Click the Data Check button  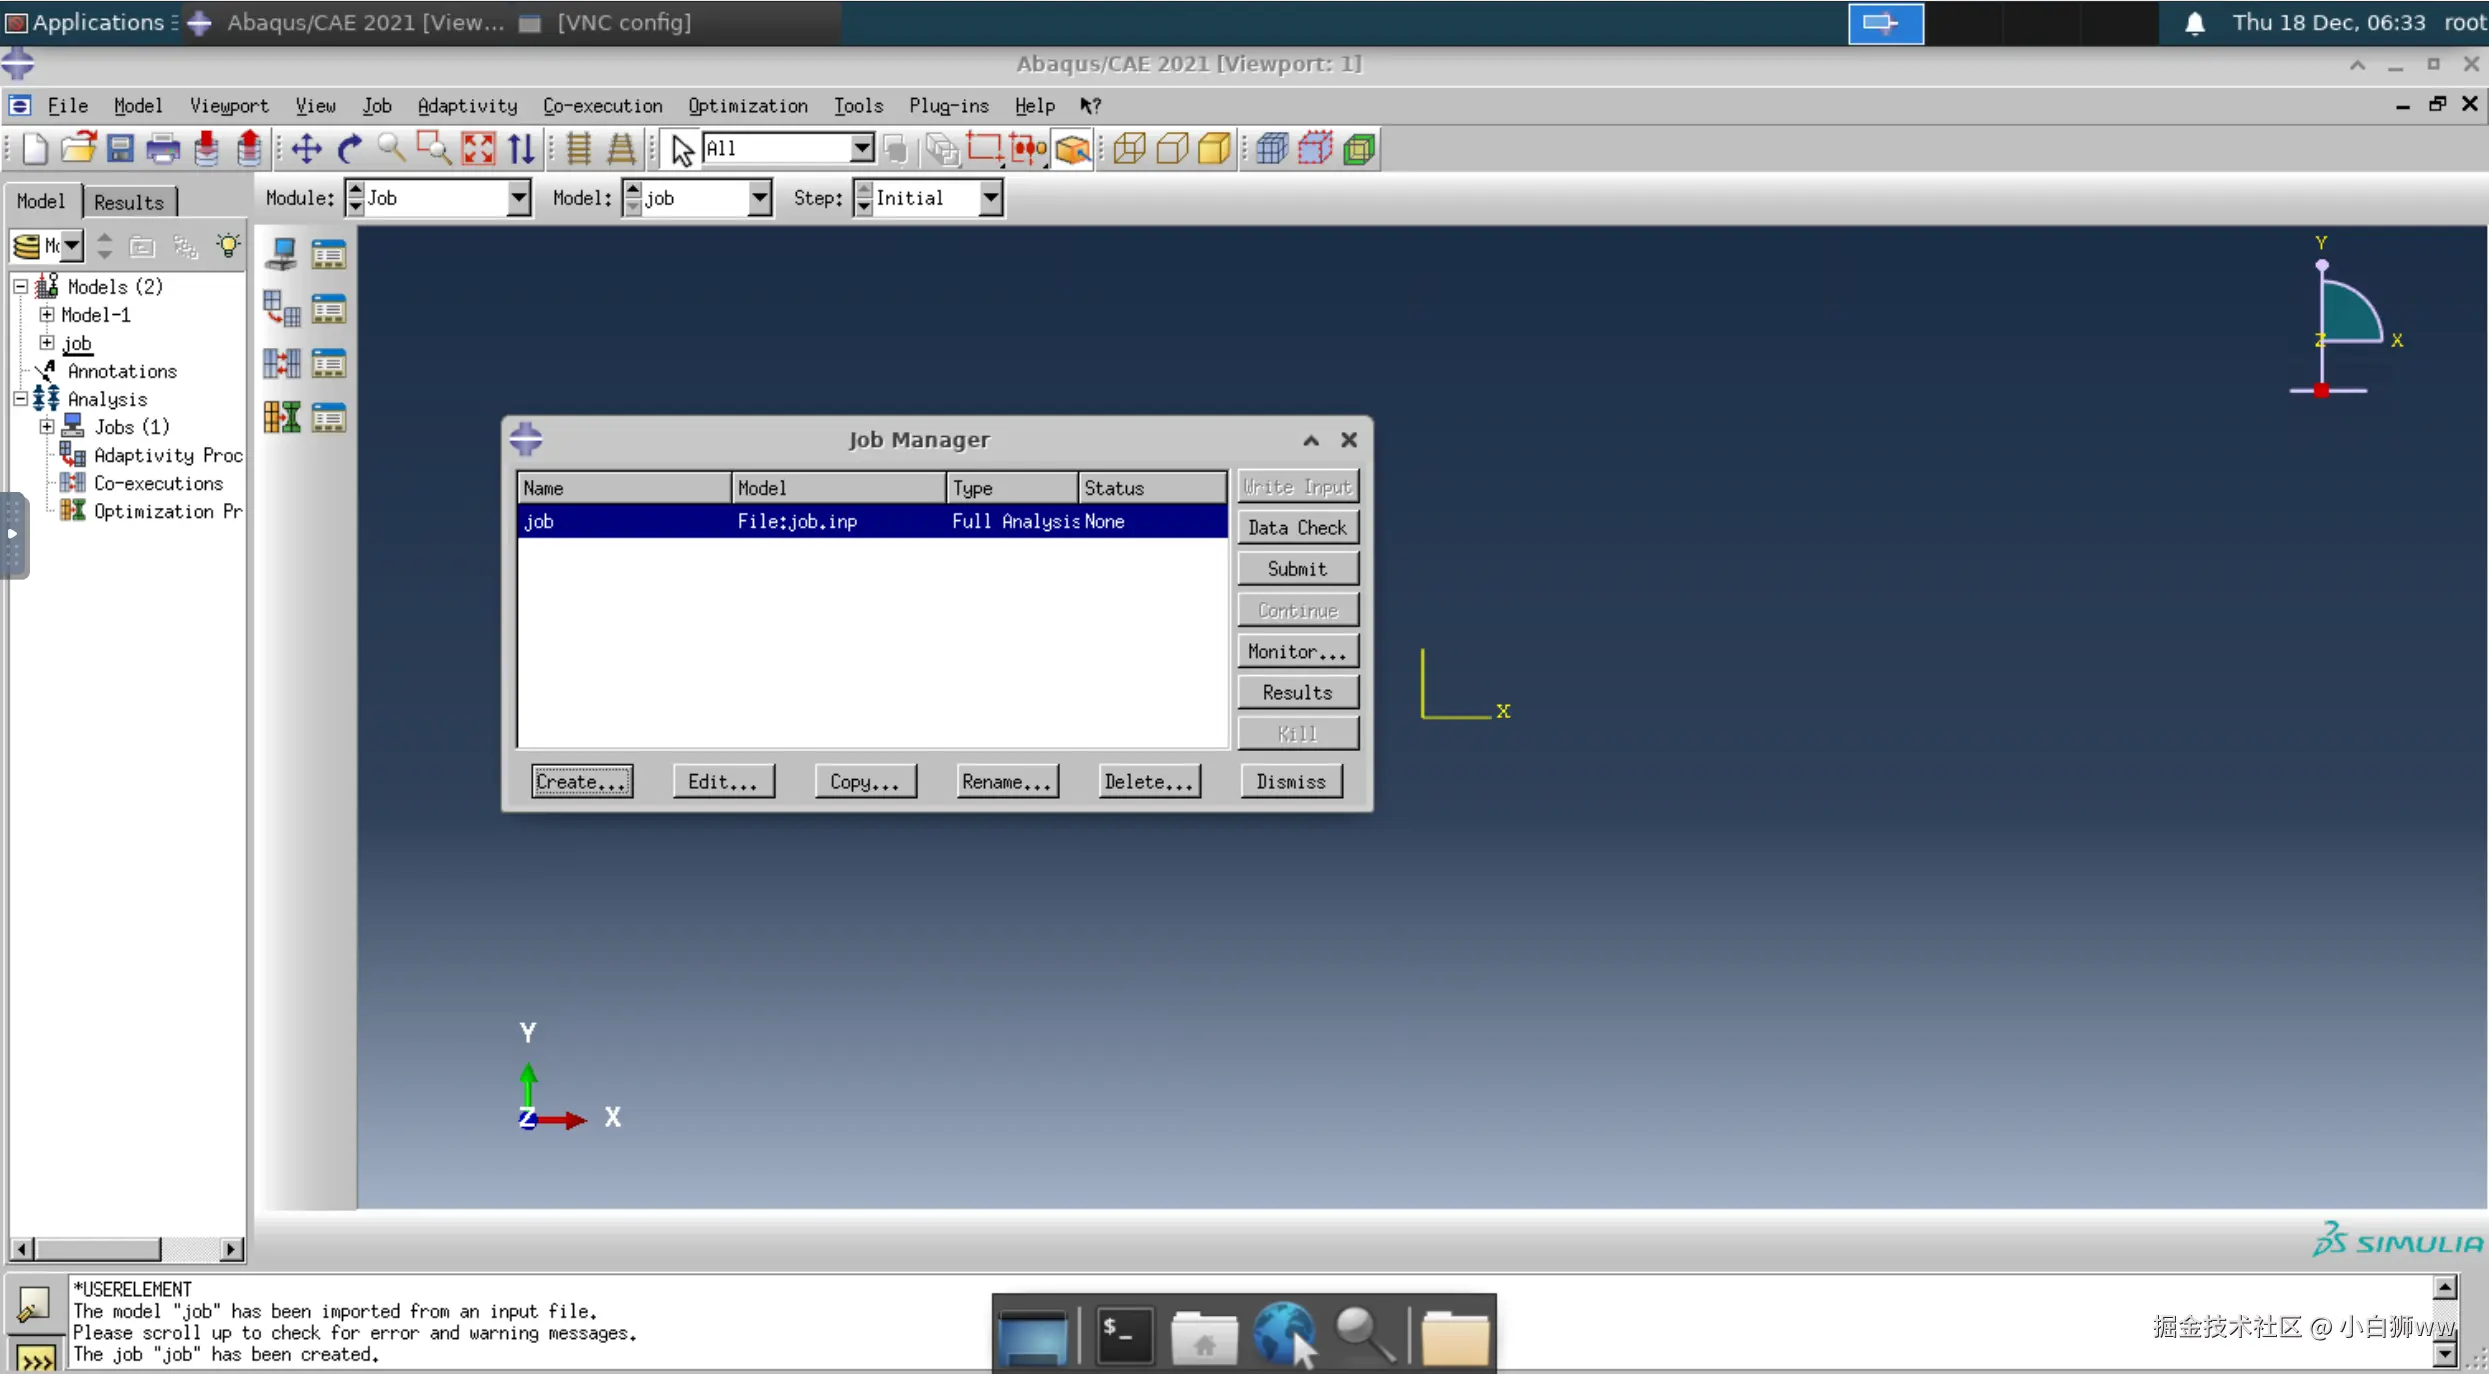click(x=1297, y=528)
